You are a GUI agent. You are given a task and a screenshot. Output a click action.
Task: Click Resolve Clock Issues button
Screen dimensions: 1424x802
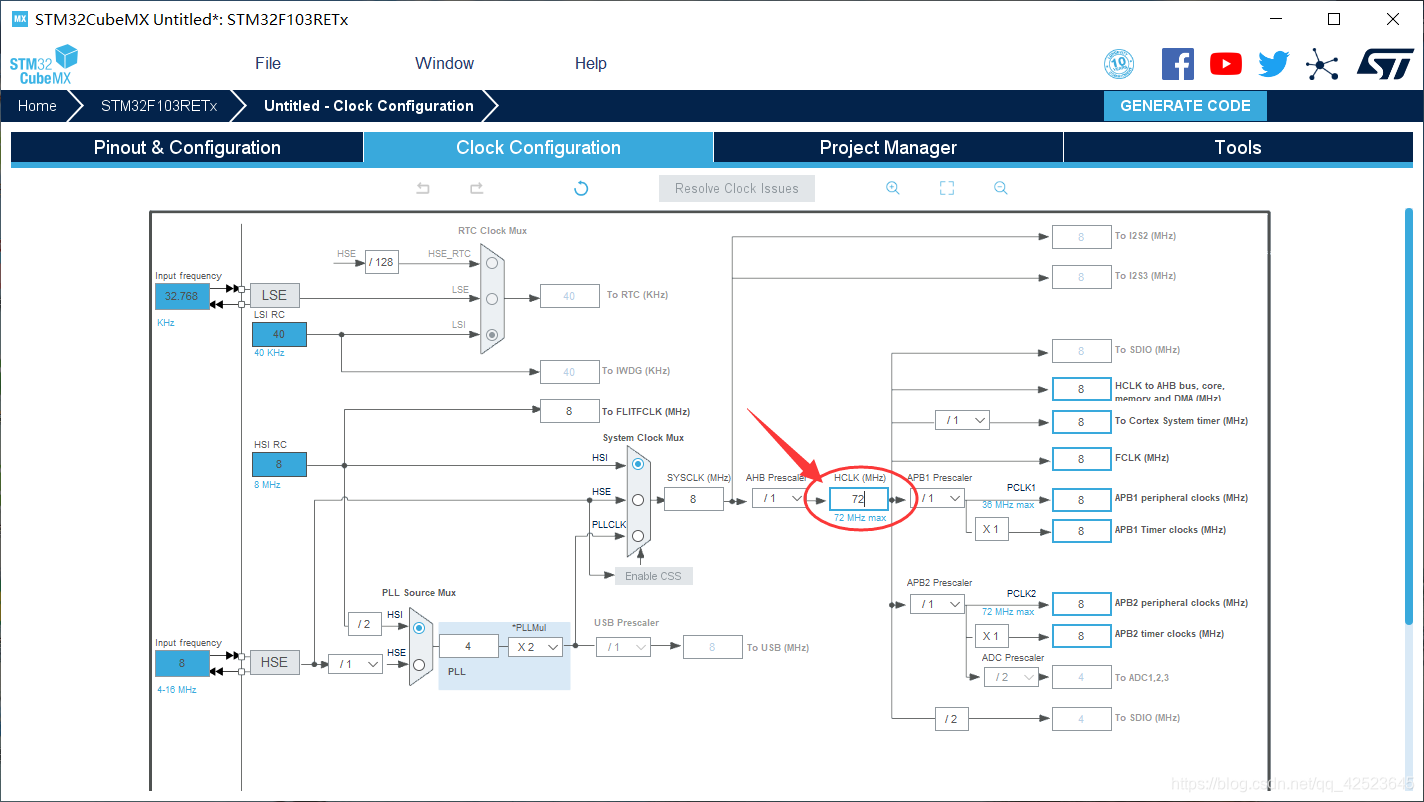(x=737, y=188)
